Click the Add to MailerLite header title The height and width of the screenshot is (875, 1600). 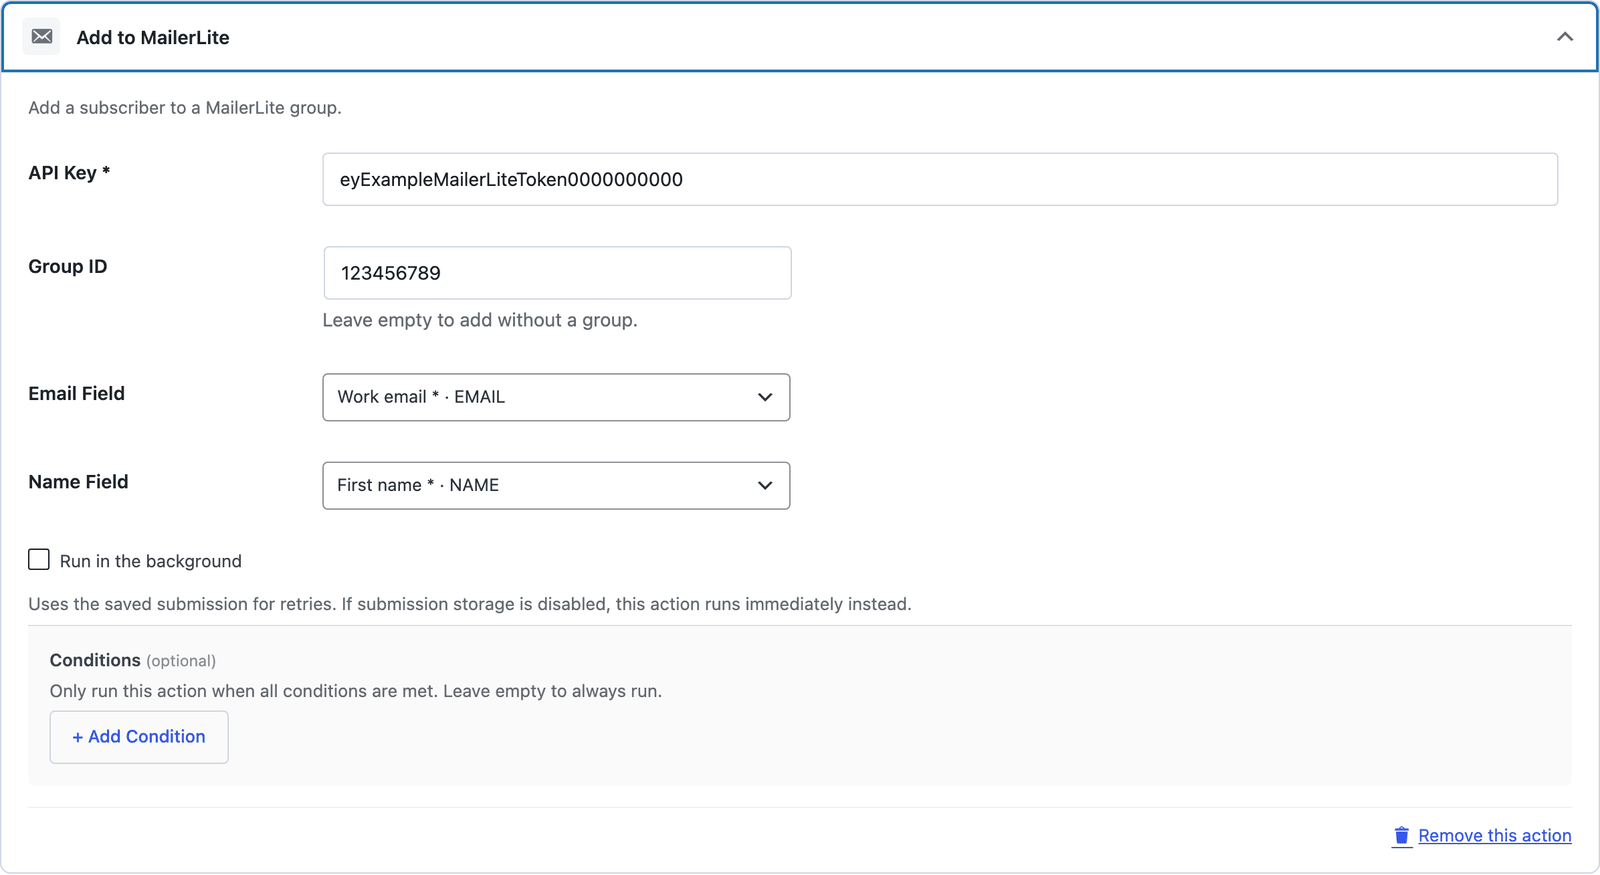[153, 38]
